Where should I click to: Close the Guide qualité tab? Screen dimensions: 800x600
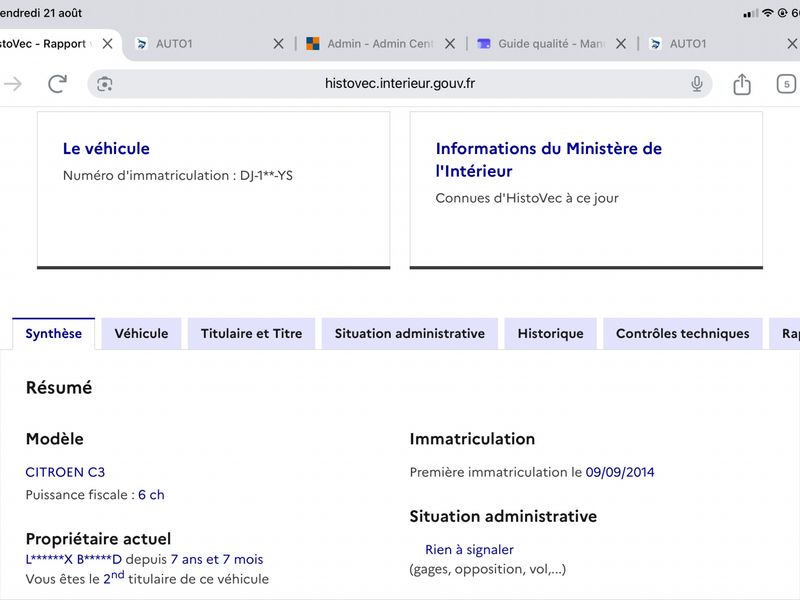point(620,44)
